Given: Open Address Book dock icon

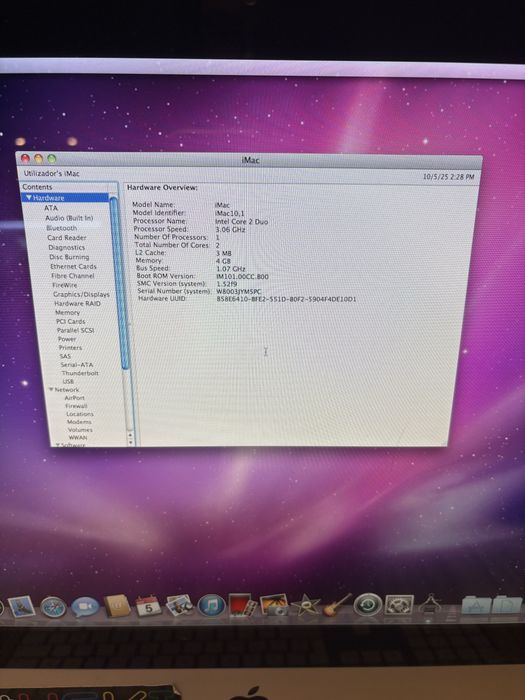Looking at the screenshot, I should click(117, 606).
